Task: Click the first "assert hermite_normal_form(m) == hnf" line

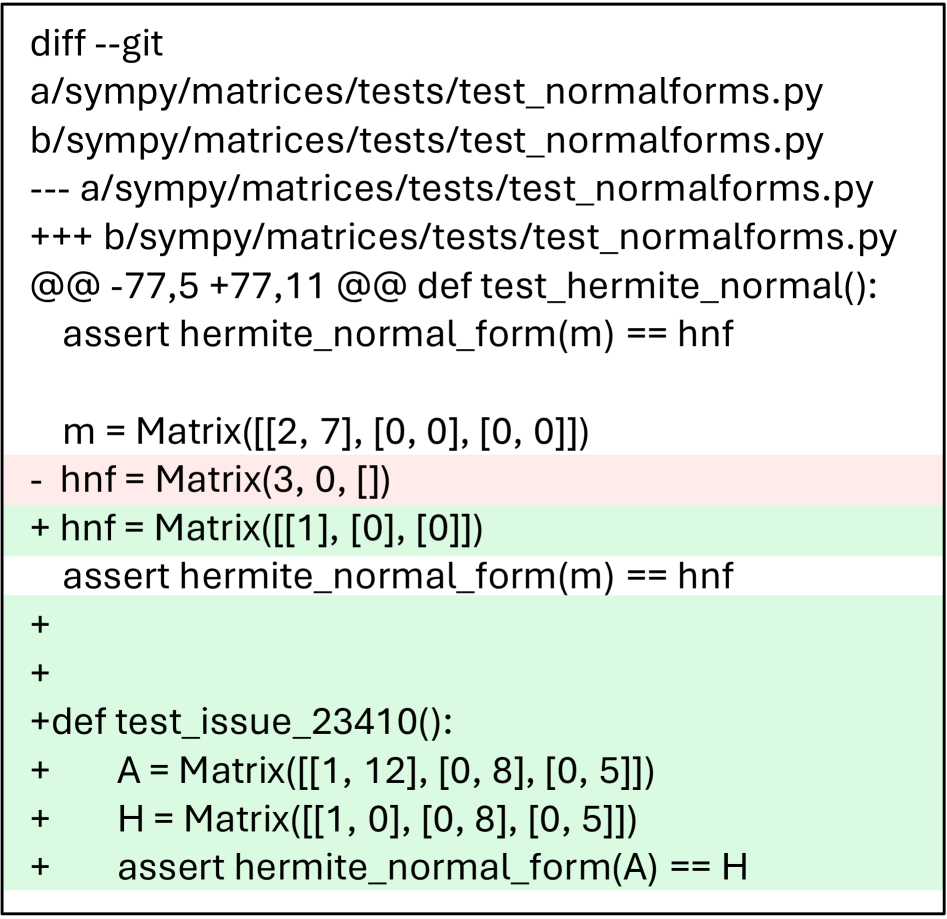Action: pyautogui.click(x=398, y=334)
